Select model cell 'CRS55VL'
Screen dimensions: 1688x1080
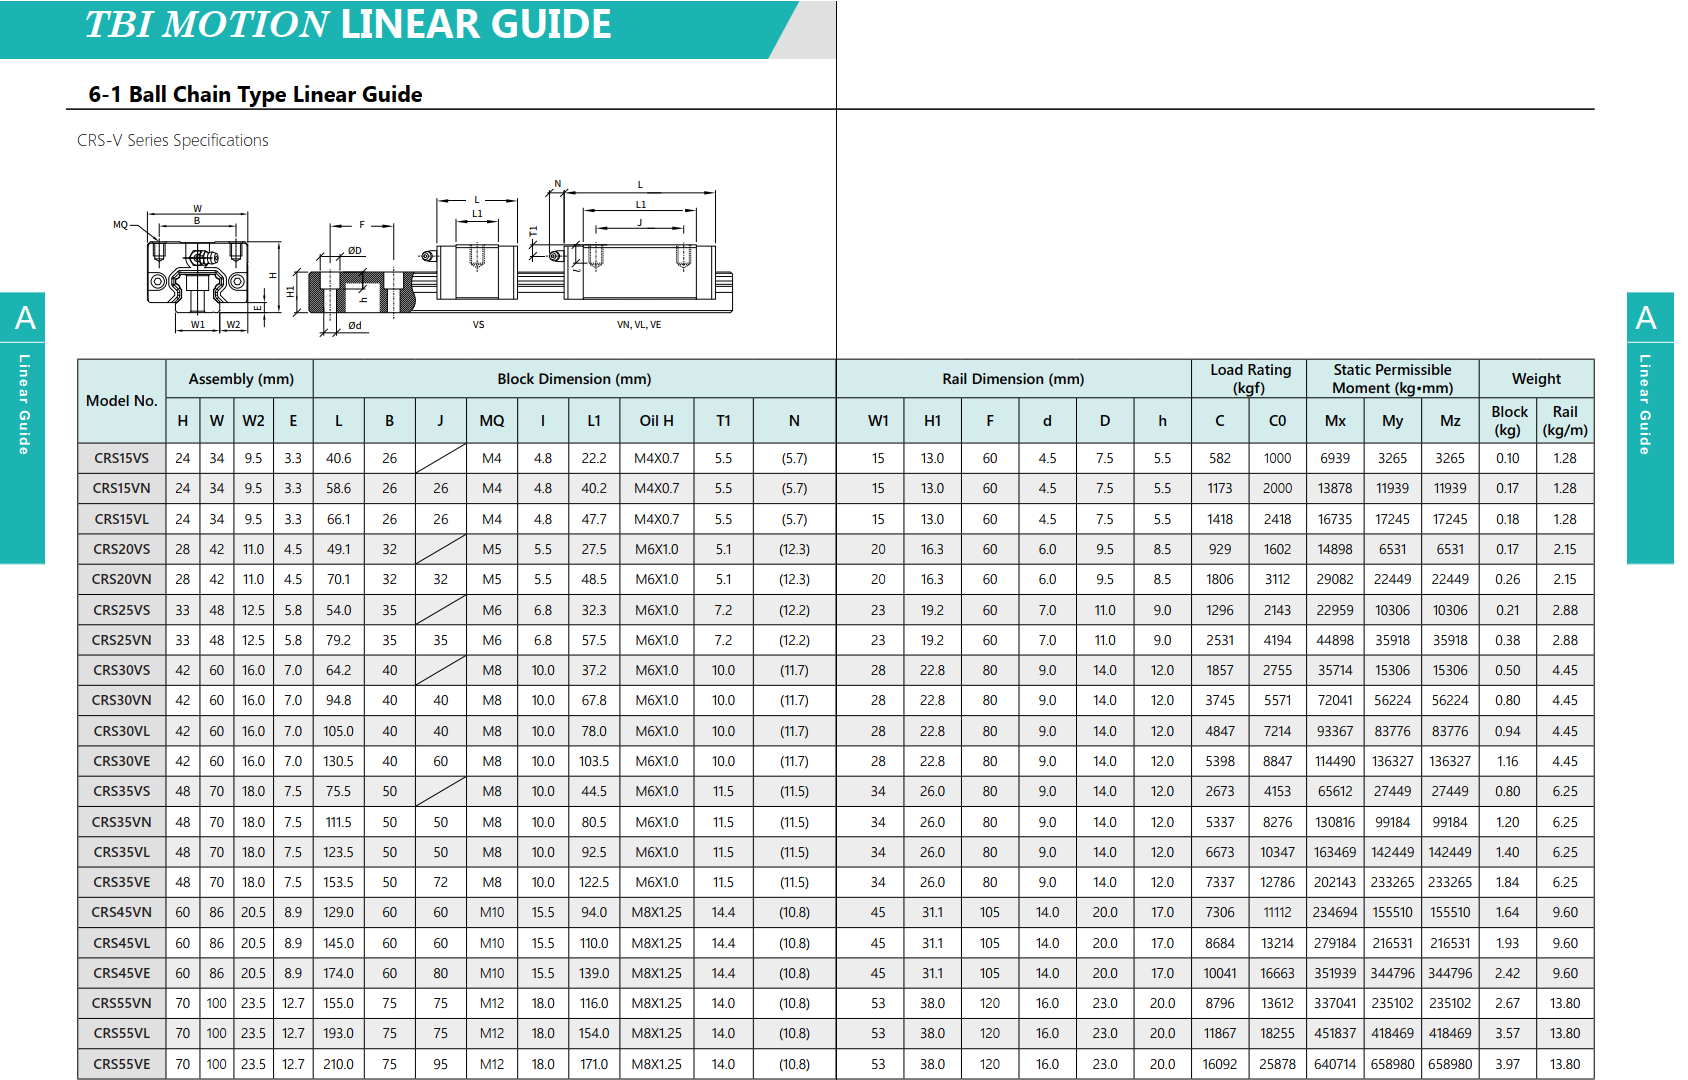pos(122,1033)
